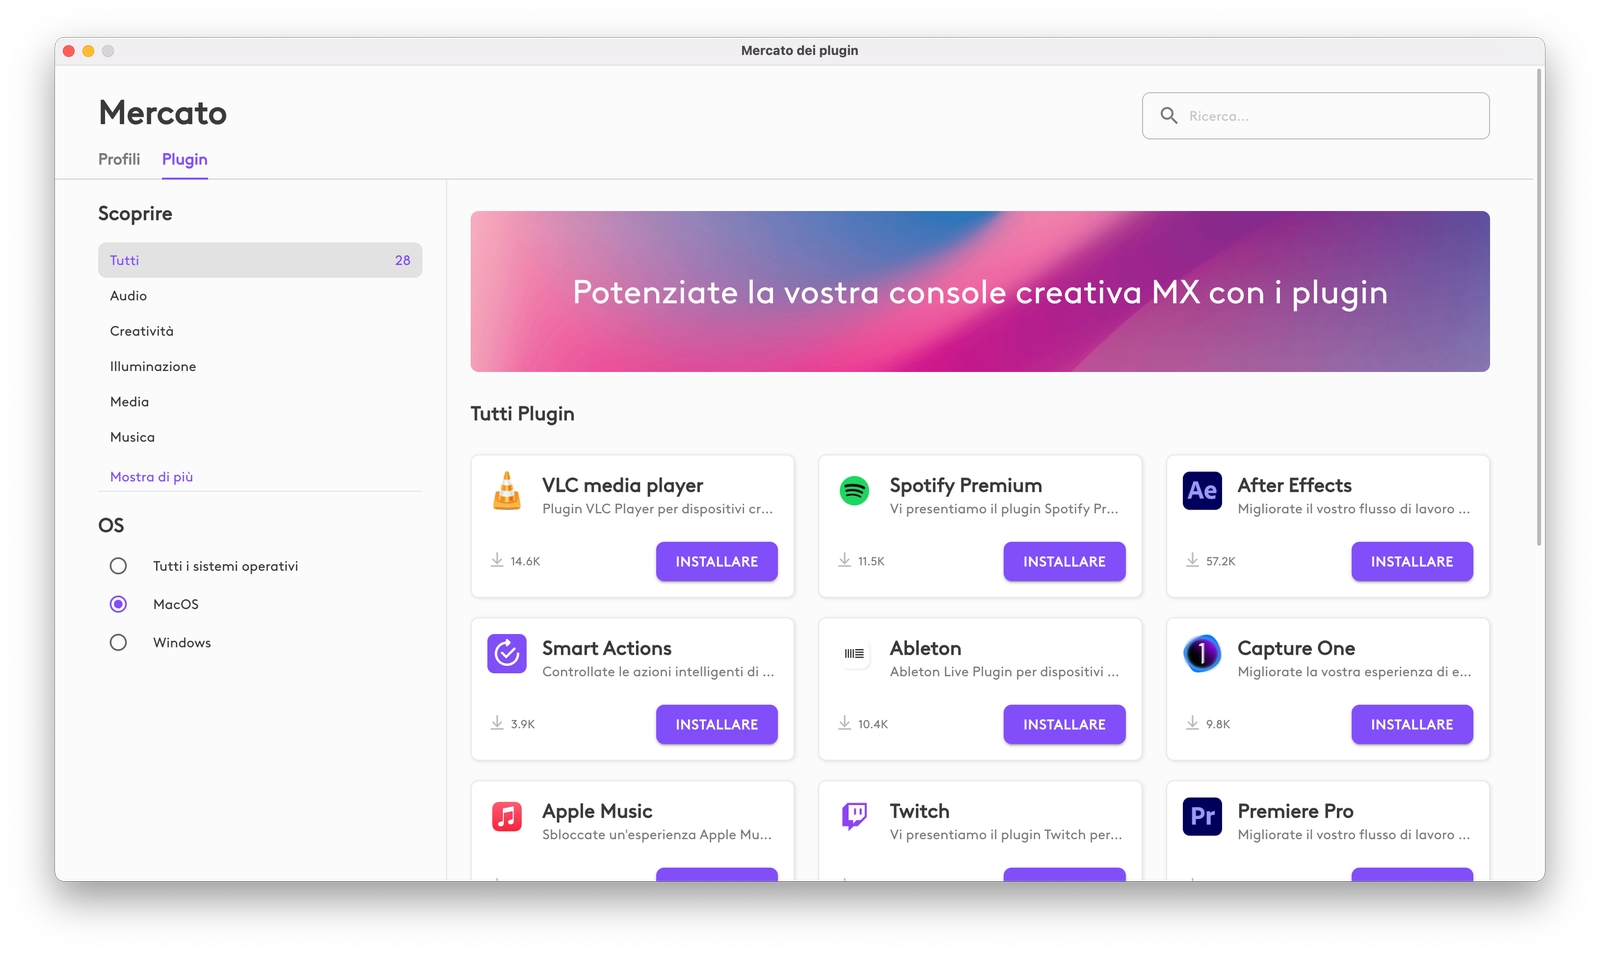
Task: Click the search magnifier icon
Action: [x=1168, y=116]
